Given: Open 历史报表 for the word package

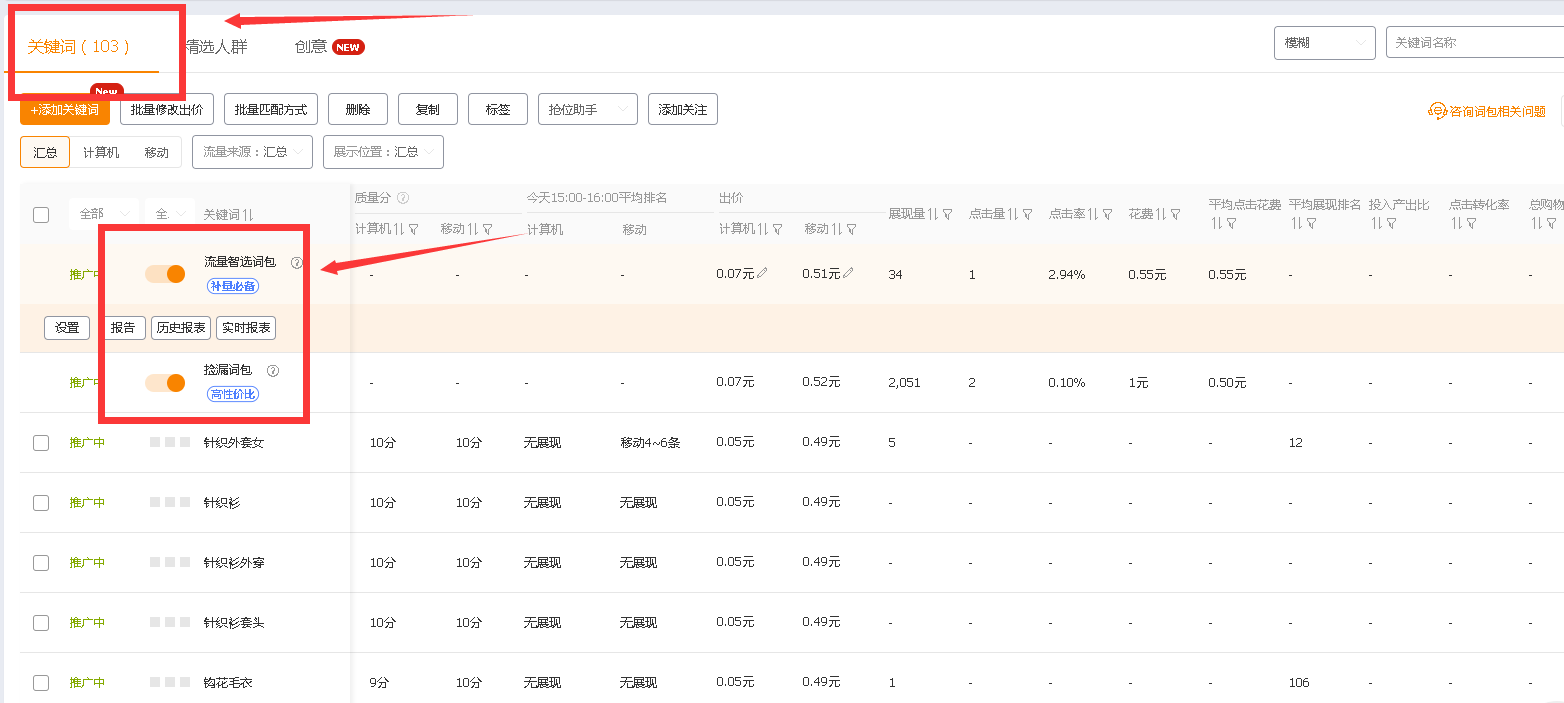Looking at the screenshot, I should point(181,328).
